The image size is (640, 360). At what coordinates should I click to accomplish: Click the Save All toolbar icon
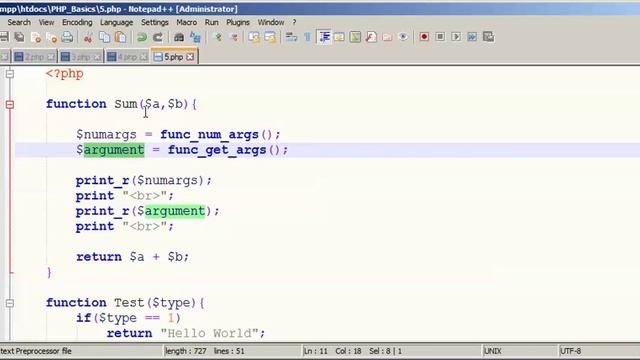point(19,37)
